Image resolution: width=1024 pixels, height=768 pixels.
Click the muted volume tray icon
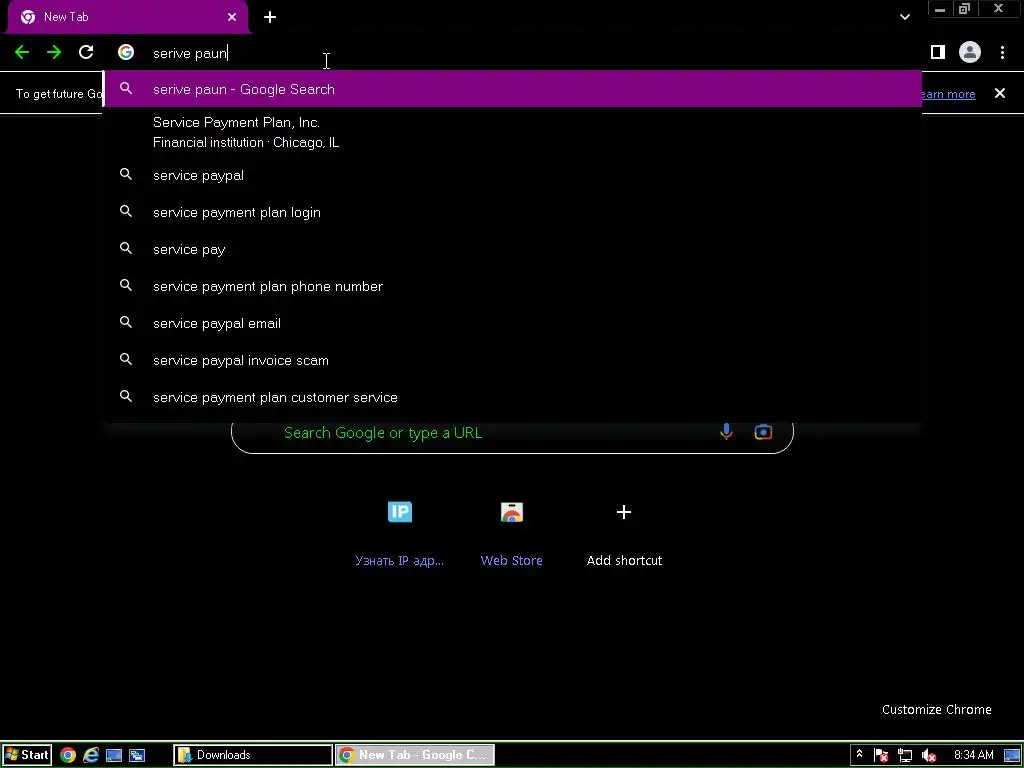point(929,756)
